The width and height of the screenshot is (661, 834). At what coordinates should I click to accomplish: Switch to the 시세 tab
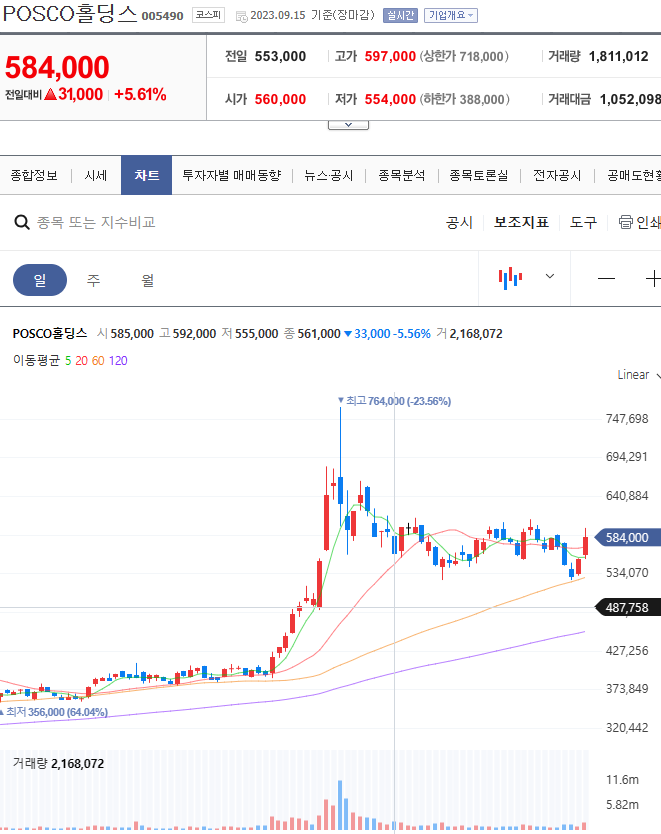coord(96,176)
